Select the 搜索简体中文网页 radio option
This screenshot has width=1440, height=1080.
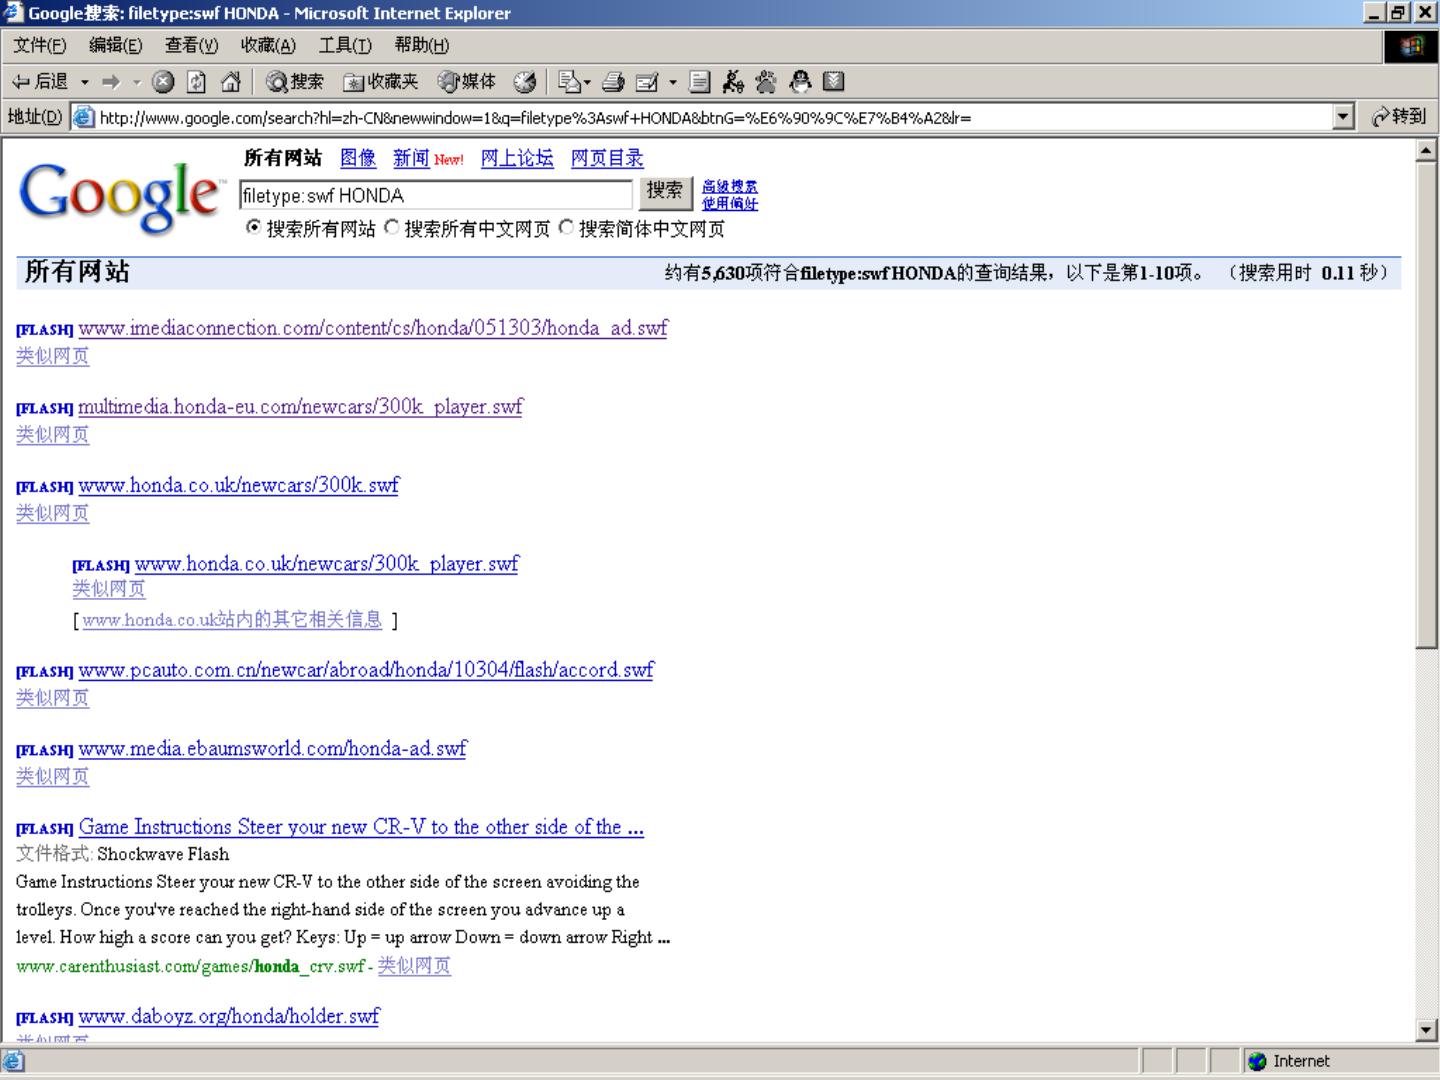566,227
